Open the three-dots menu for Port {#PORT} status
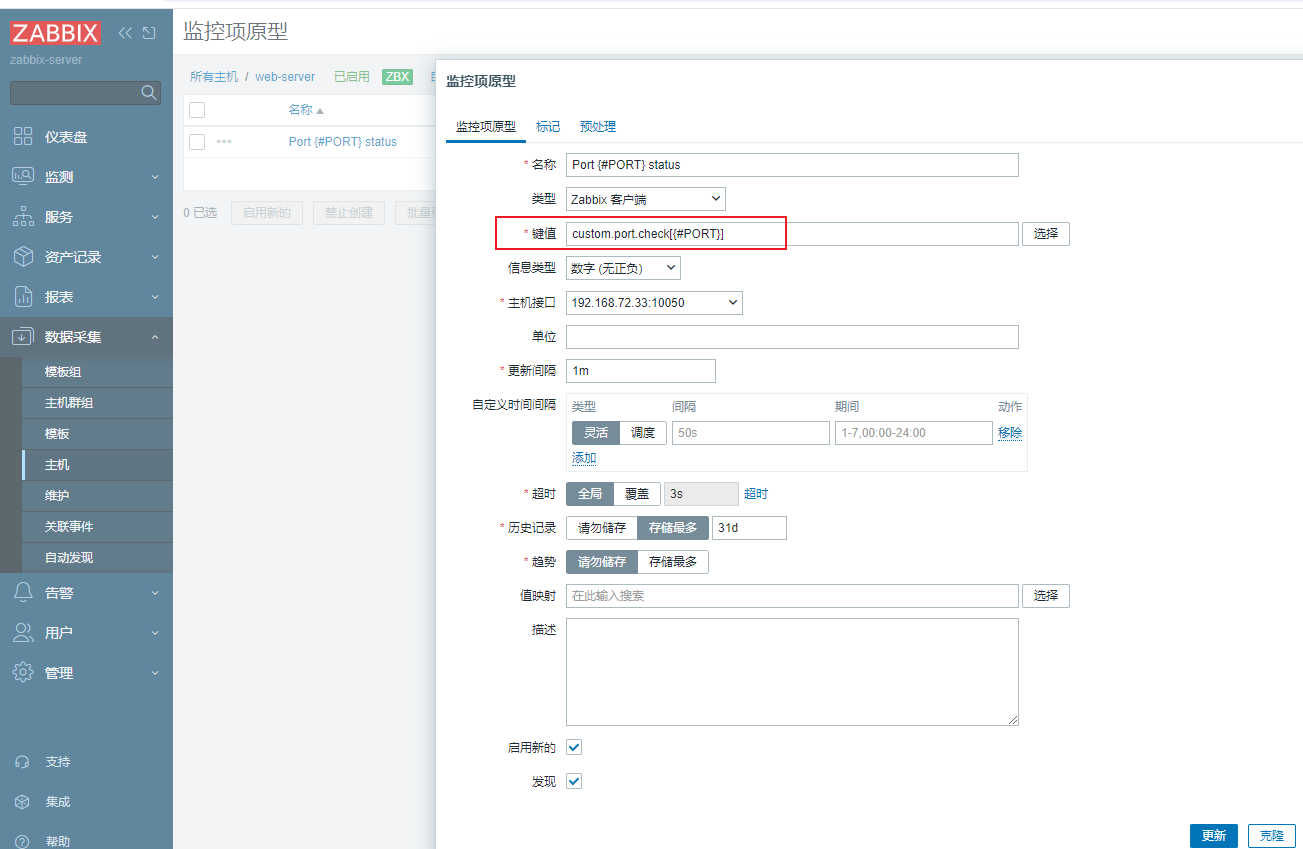Image resolution: width=1303 pixels, height=849 pixels. tap(224, 142)
